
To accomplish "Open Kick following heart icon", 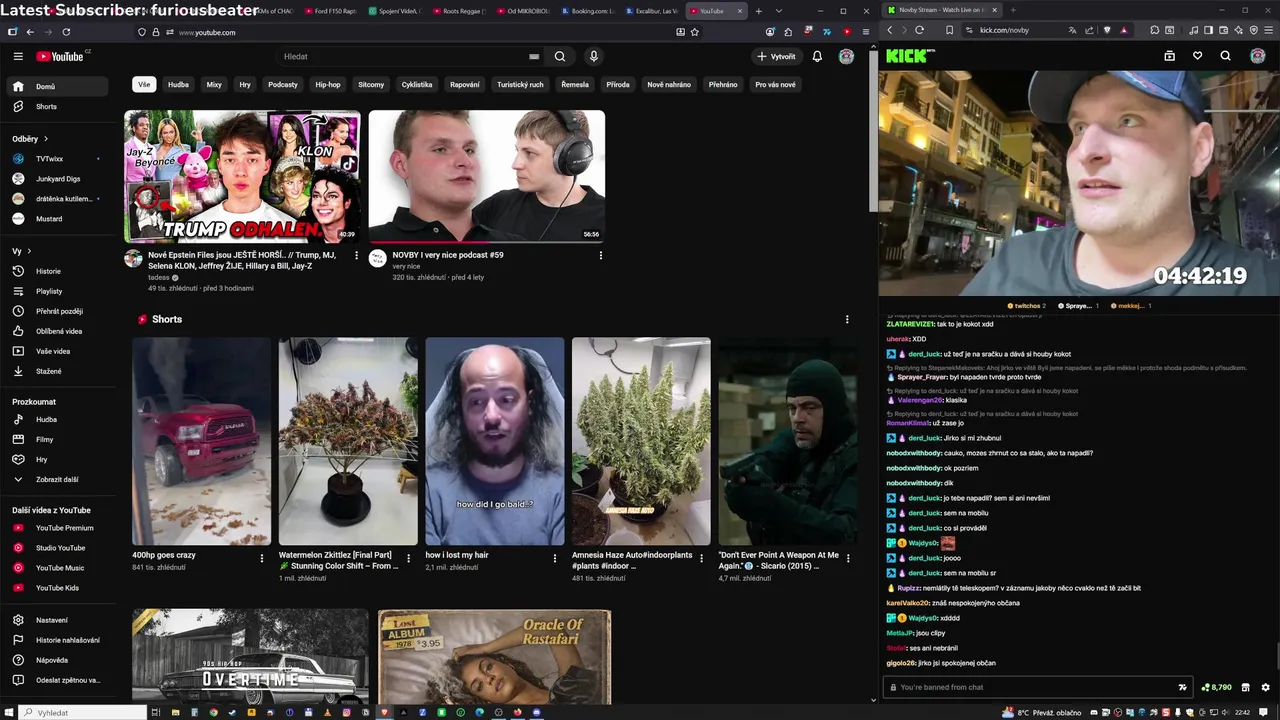I will (x=1197, y=56).
